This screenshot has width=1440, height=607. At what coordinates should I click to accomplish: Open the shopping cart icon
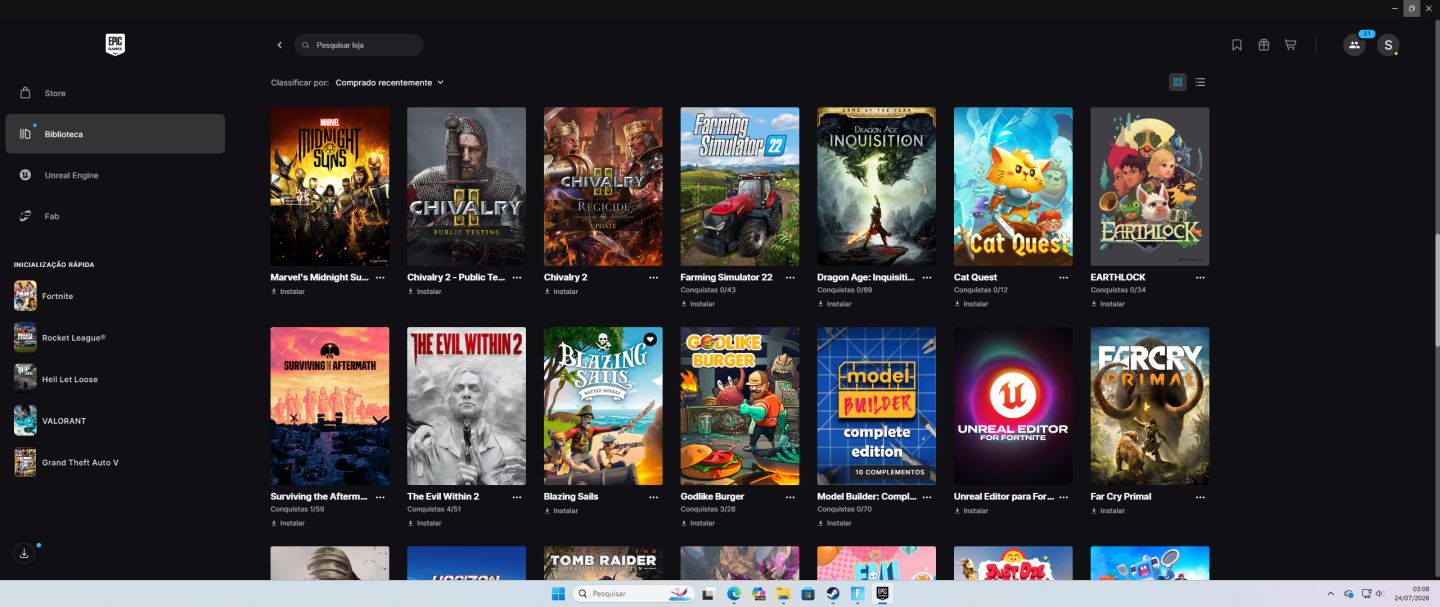pyautogui.click(x=1290, y=45)
